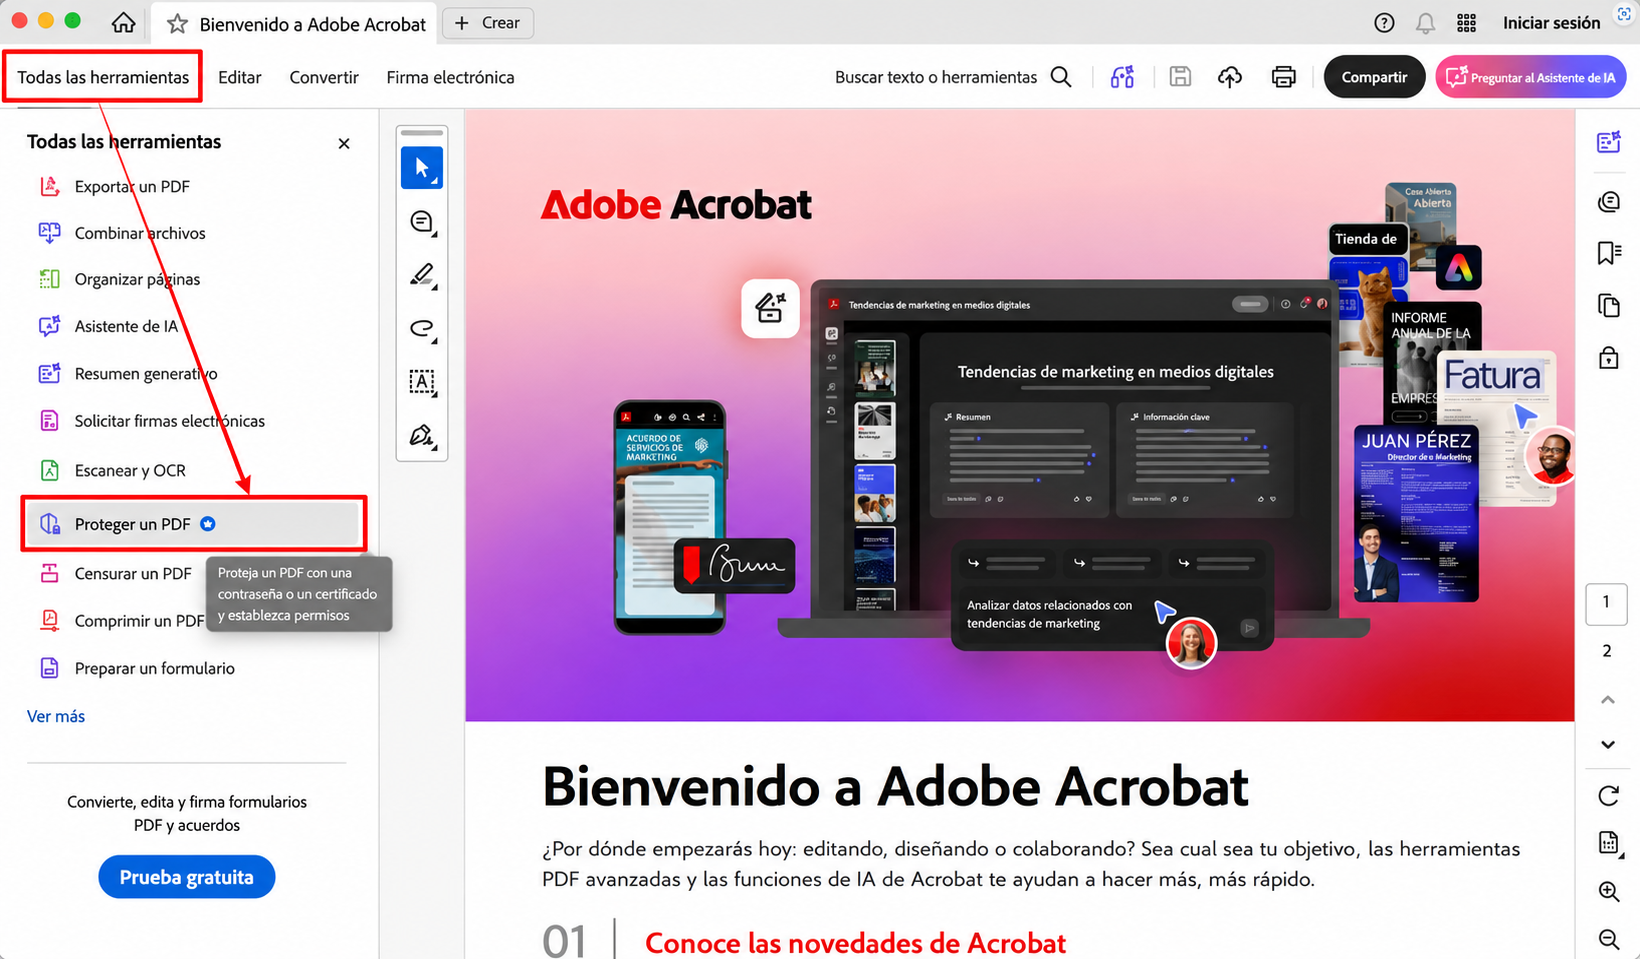Select the comment tool

[422, 222]
